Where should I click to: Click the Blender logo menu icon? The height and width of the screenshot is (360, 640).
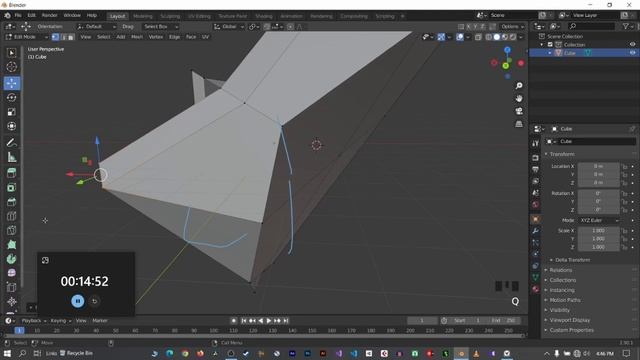point(7,16)
